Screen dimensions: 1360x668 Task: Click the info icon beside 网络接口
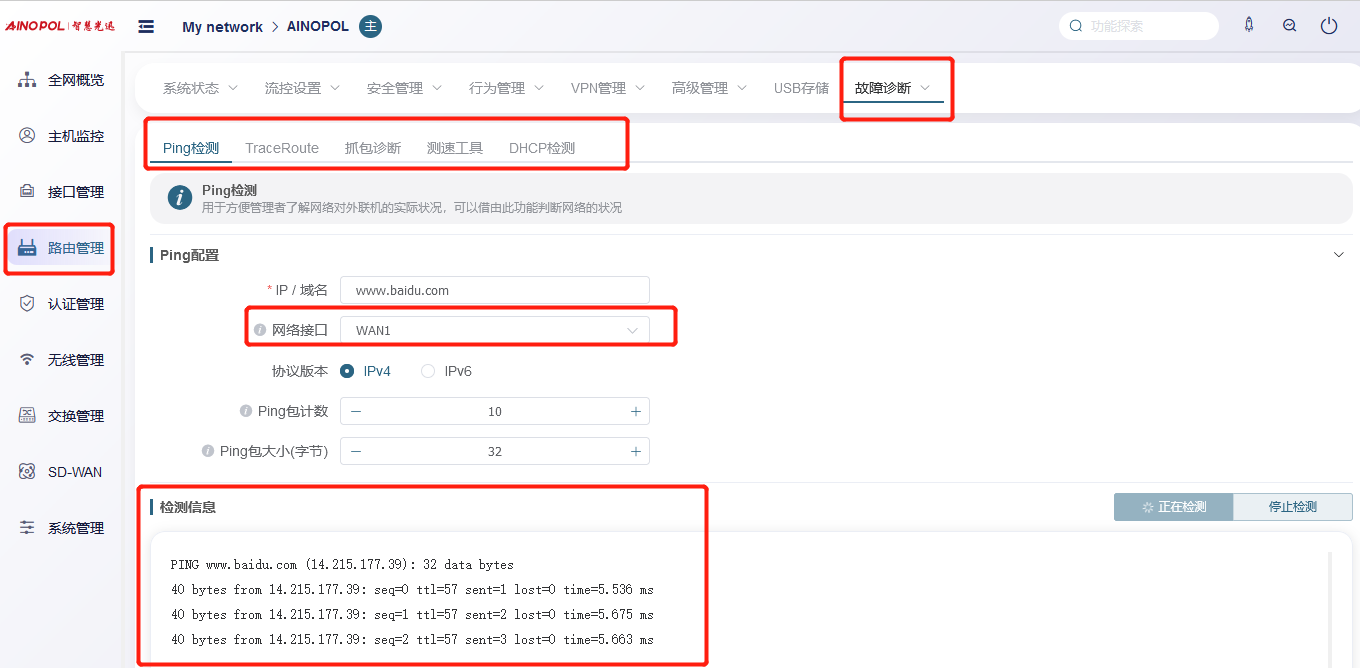click(x=260, y=330)
